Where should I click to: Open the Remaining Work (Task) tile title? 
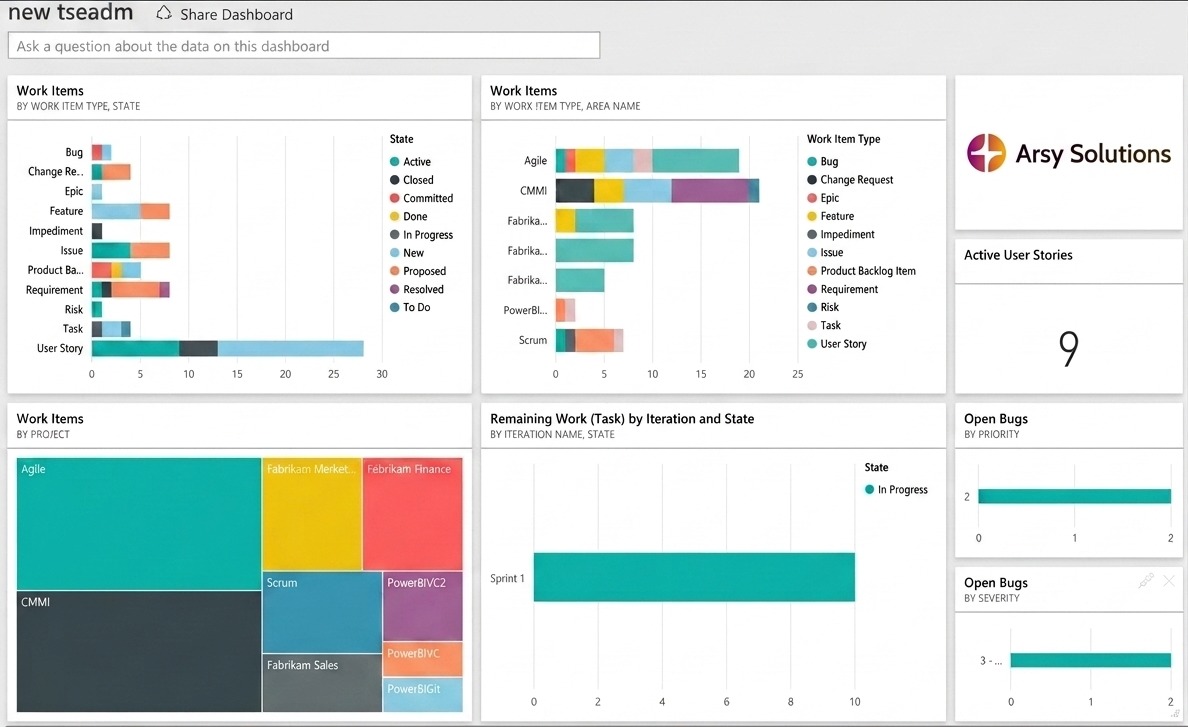pyautogui.click(x=622, y=419)
